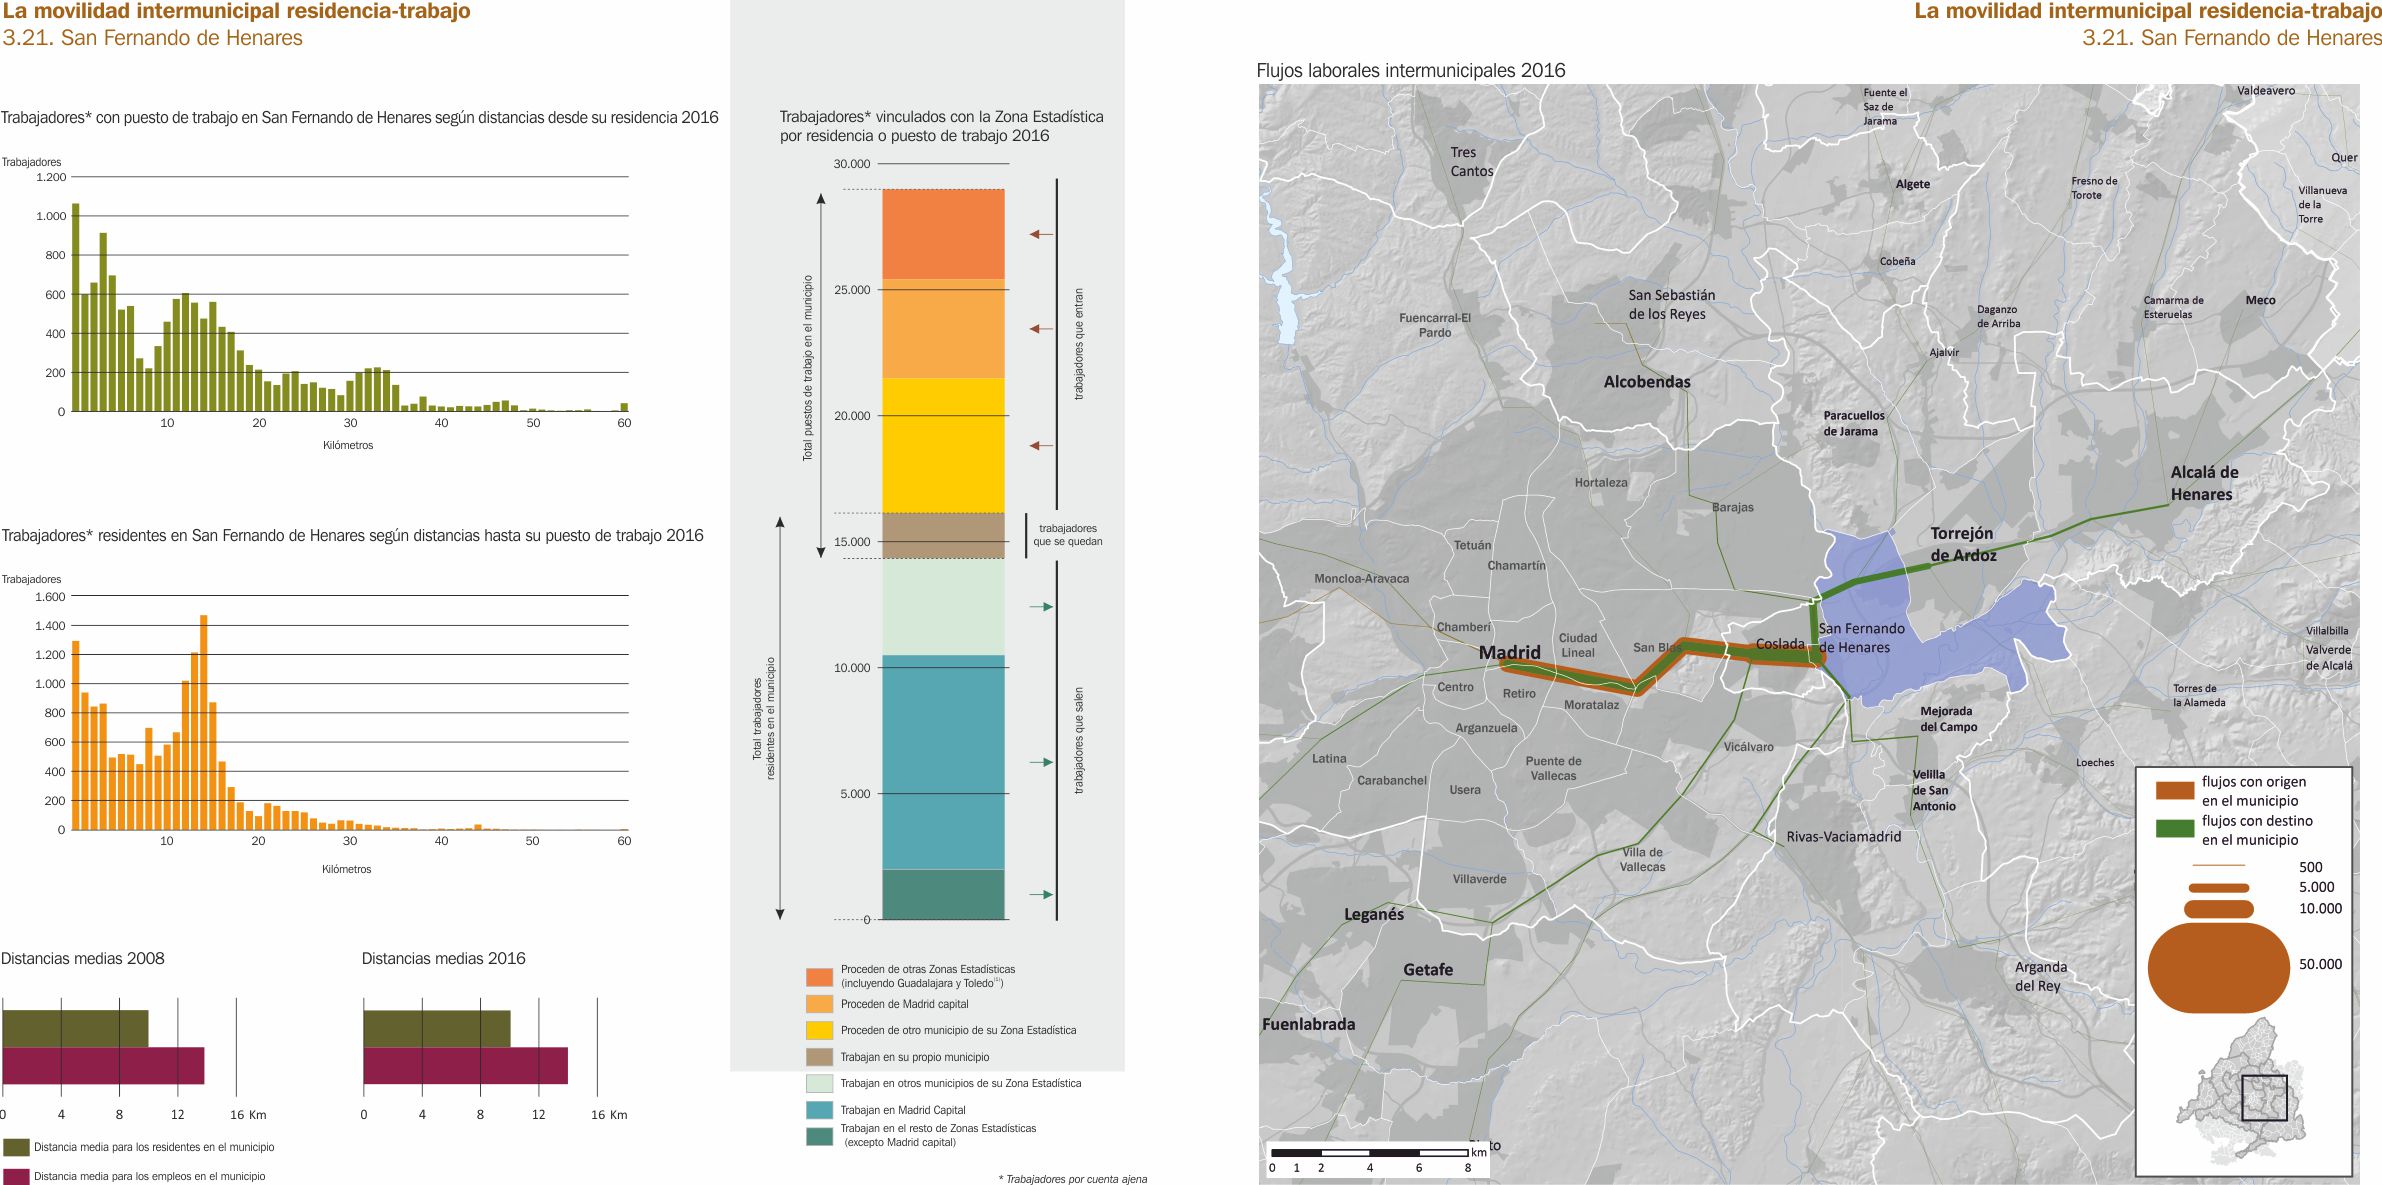Click the large teal segment of stacked bar
Image resolution: width=2382 pixels, height=1185 pixels.
point(943,762)
